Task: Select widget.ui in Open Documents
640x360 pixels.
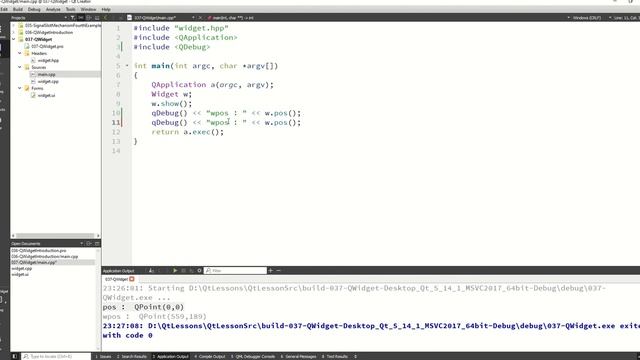Action: [x=20, y=274]
